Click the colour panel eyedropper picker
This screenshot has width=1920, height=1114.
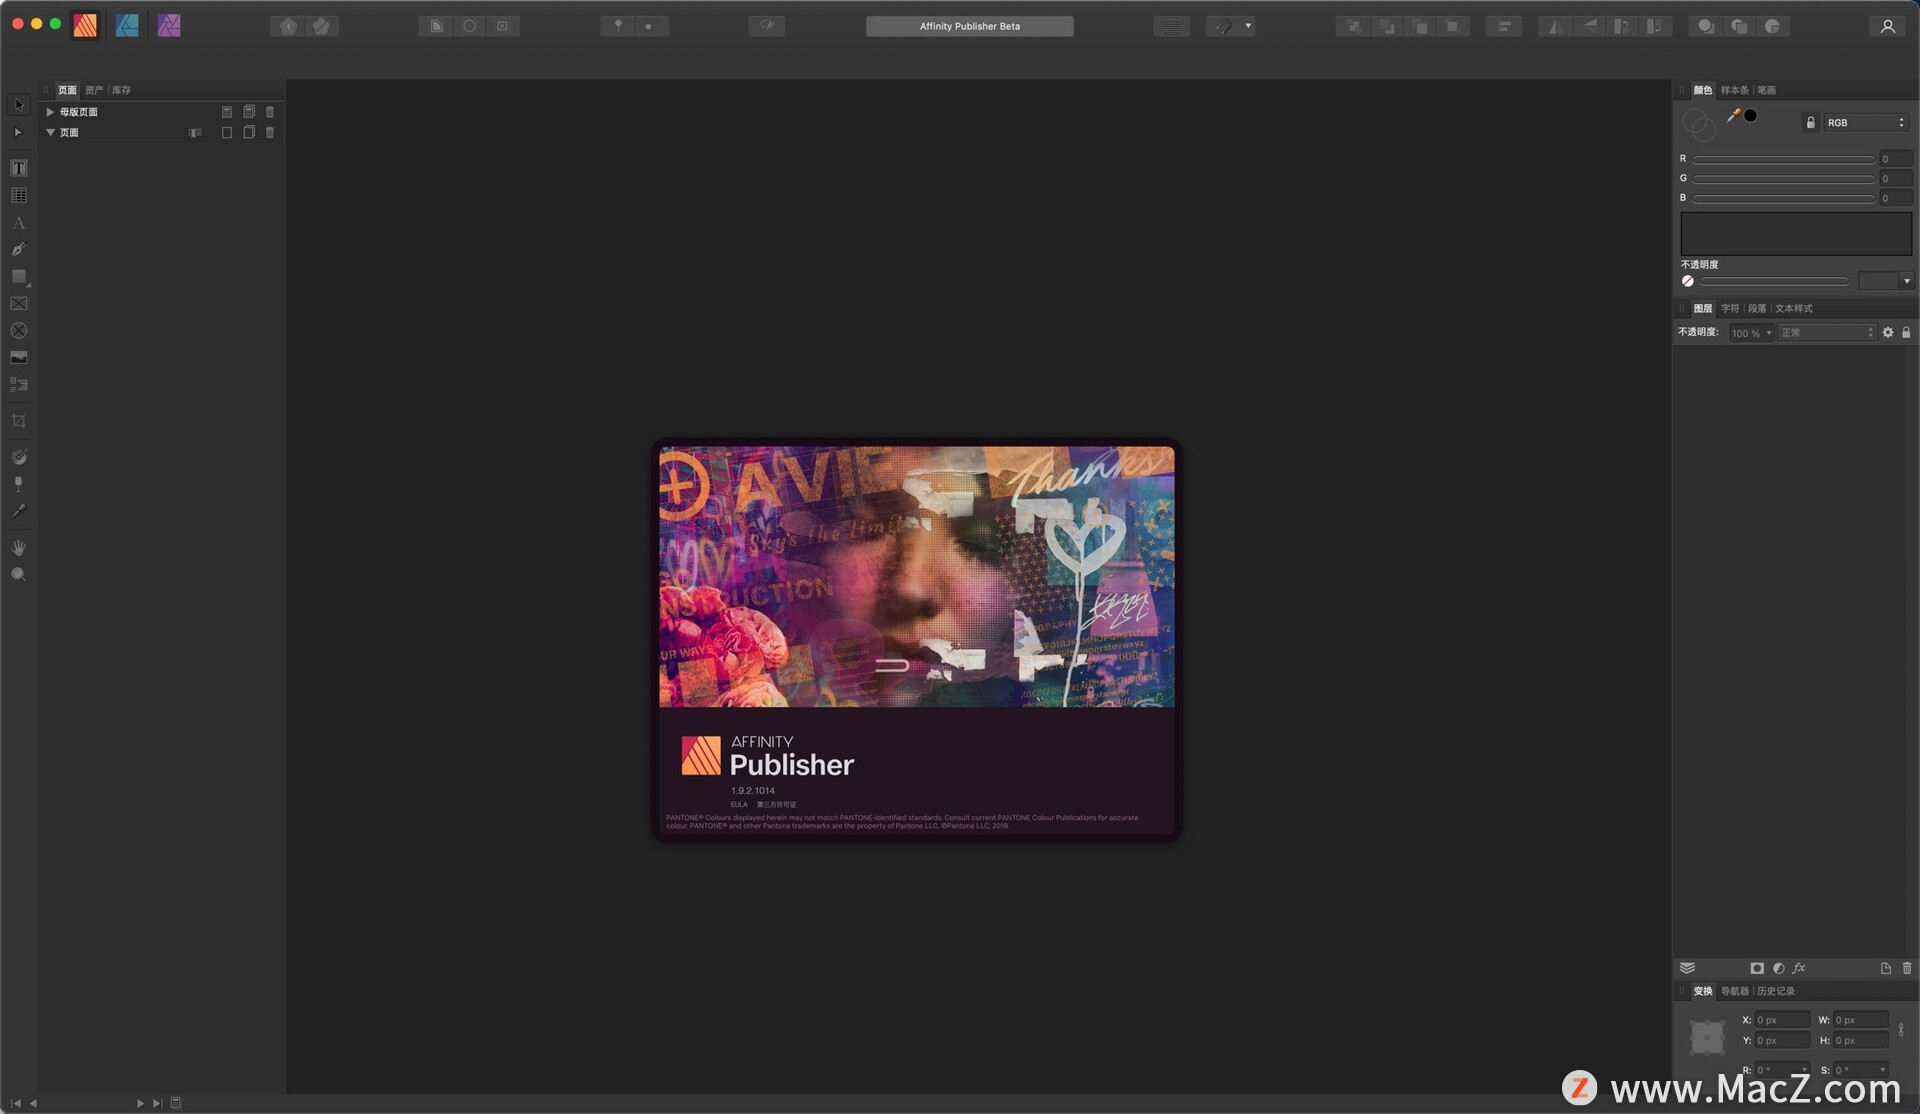(x=1733, y=115)
